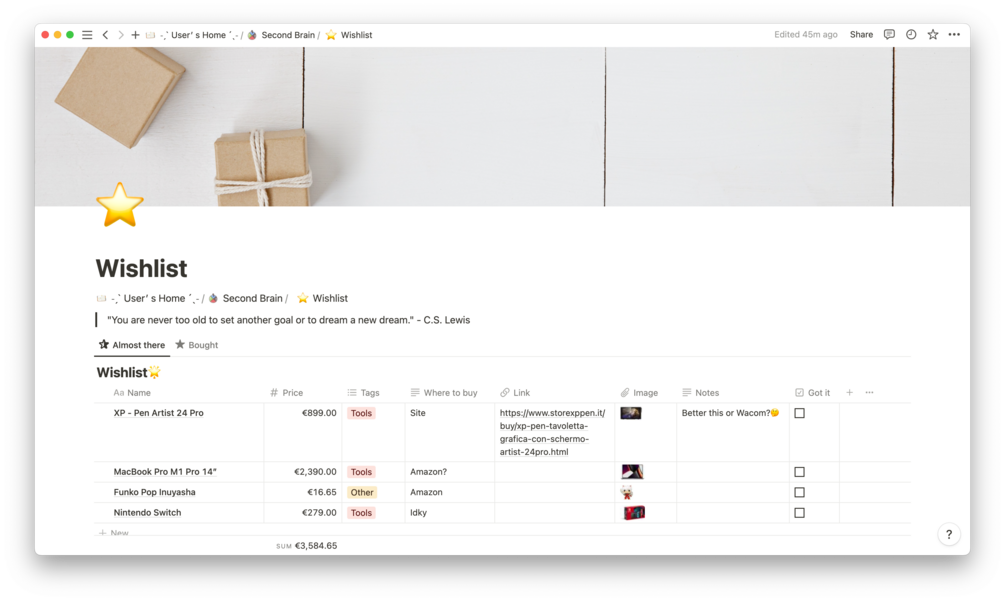This screenshot has height=601, width=1005.
Task: Open Funko Pop Inuyasha entry
Action: pyautogui.click(x=154, y=493)
